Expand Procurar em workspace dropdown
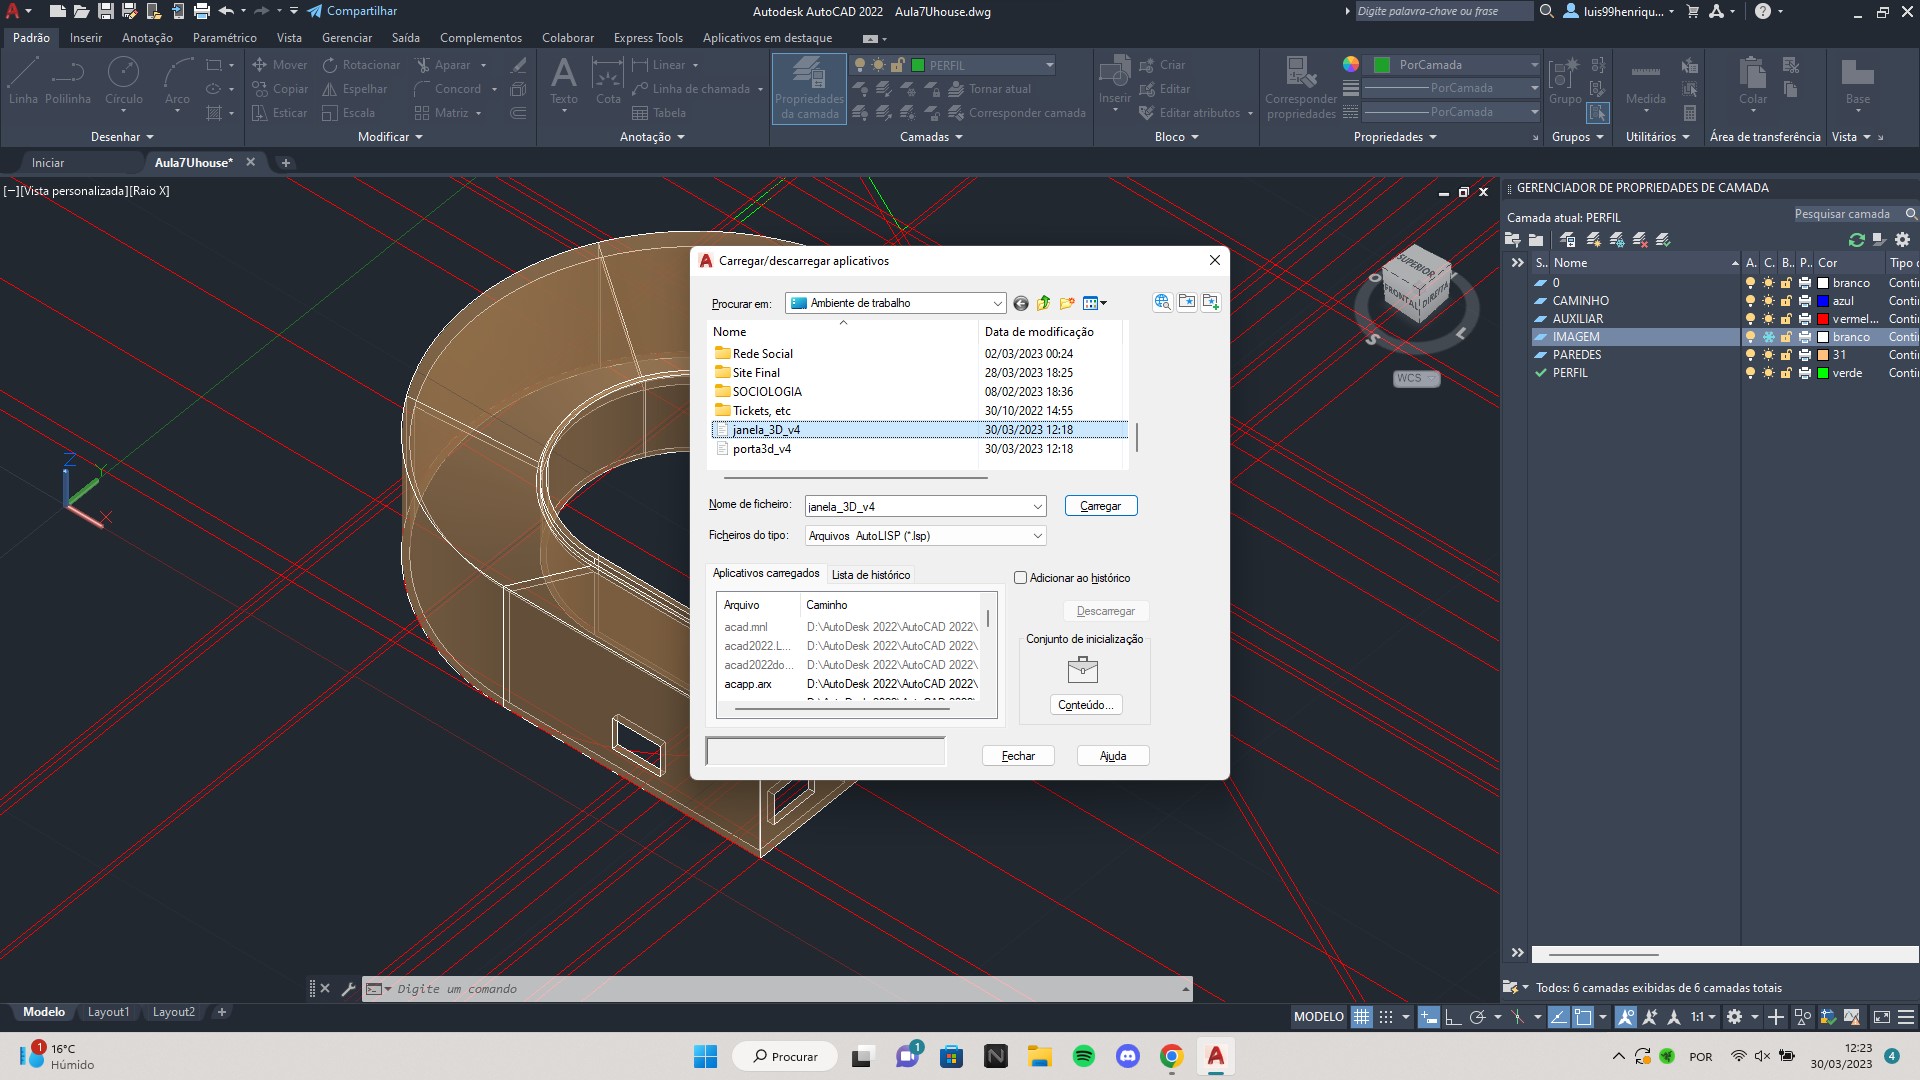Image resolution: width=1920 pixels, height=1080 pixels. (x=996, y=302)
